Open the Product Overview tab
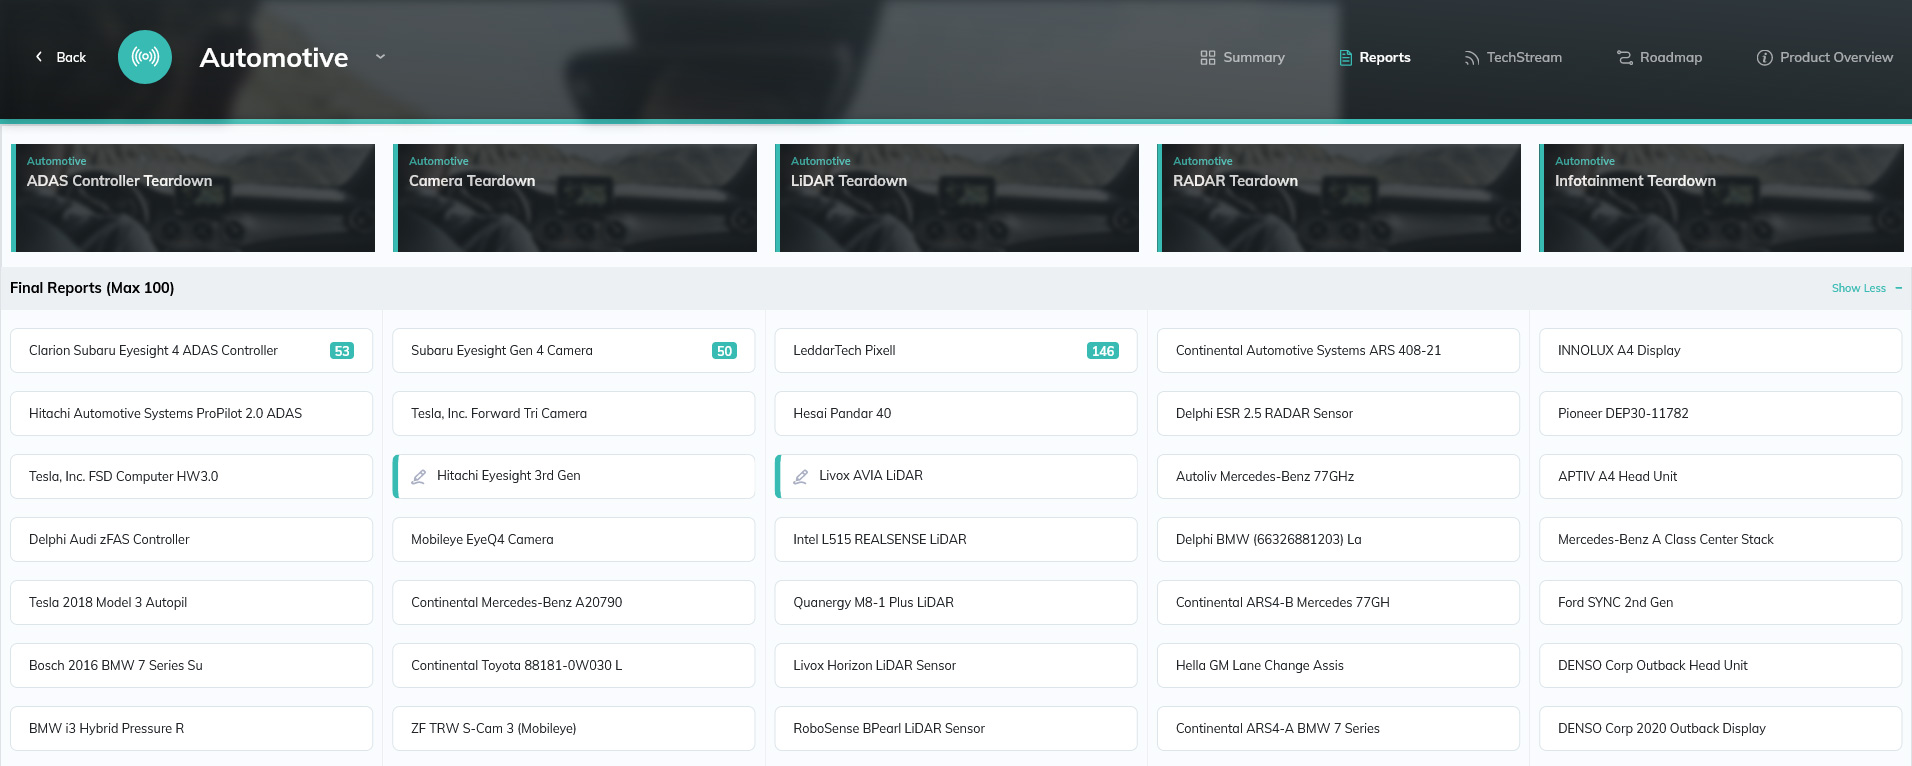The image size is (1912, 766). click(x=1825, y=57)
